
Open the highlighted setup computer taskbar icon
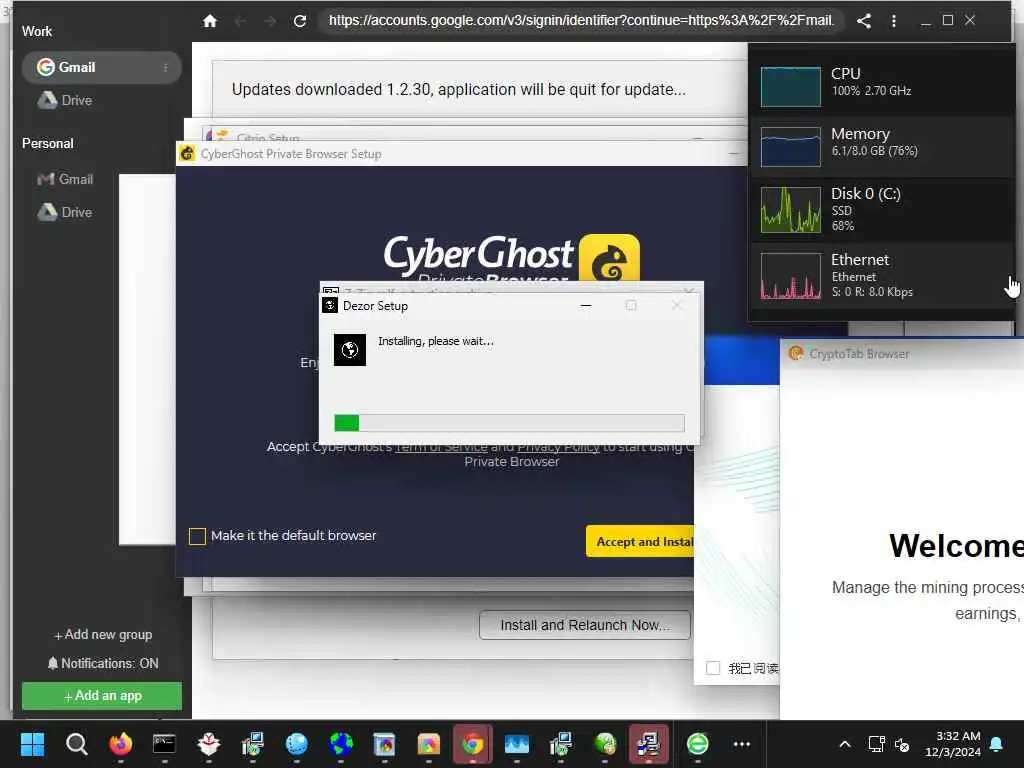(648, 744)
